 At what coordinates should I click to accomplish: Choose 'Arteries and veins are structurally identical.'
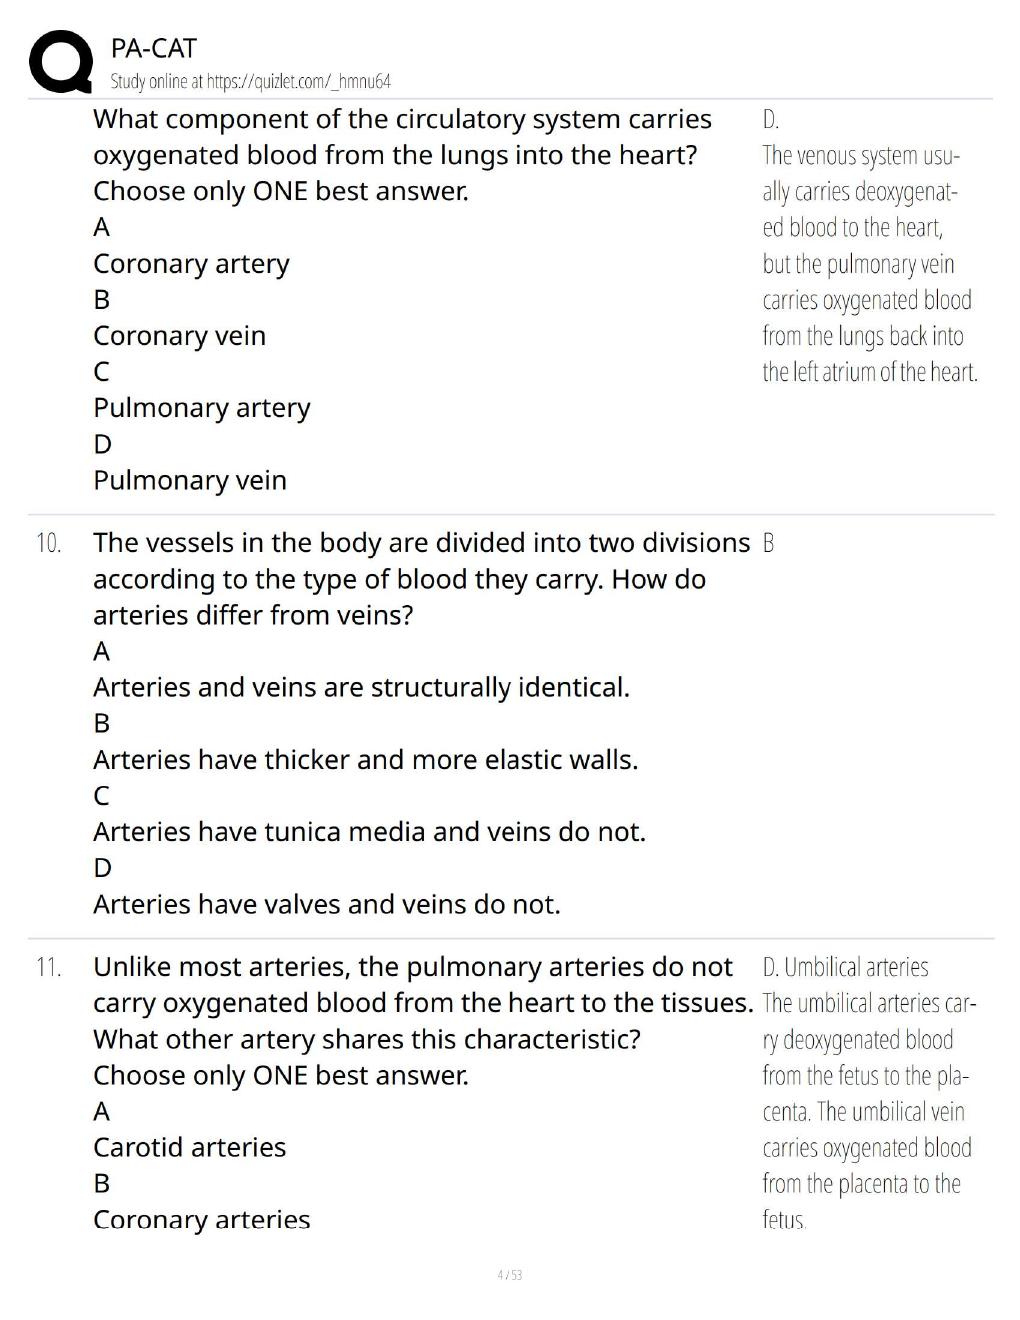pos(361,688)
